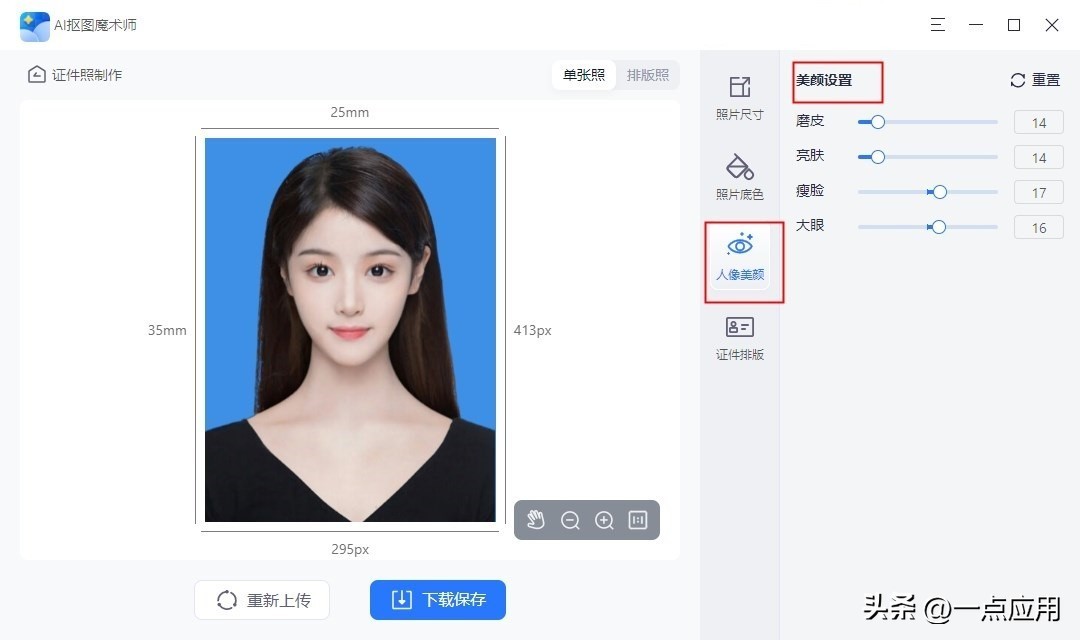Click the 重新上传 re-upload button
Image resolution: width=1080 pixels, height=640 pixels.
click(x=262, y=600)
